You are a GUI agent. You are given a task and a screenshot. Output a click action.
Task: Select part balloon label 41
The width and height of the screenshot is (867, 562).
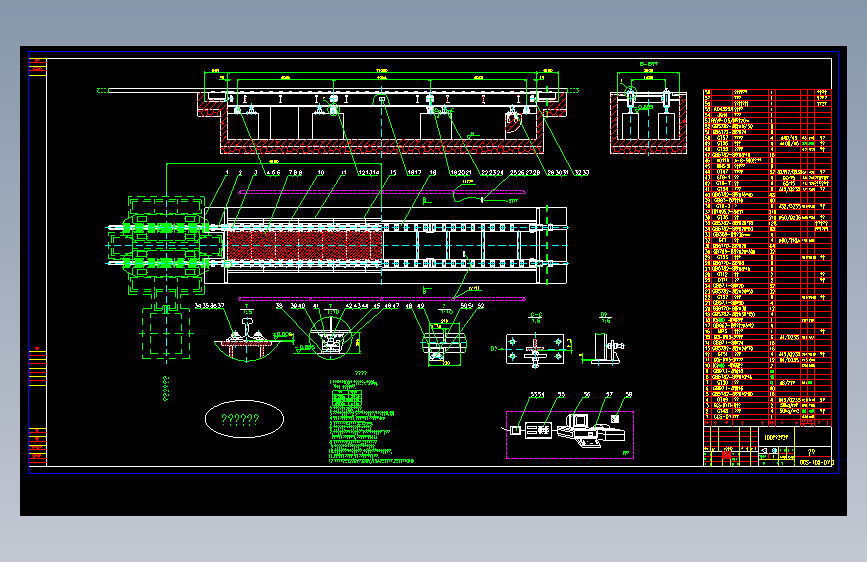[316, 306]
